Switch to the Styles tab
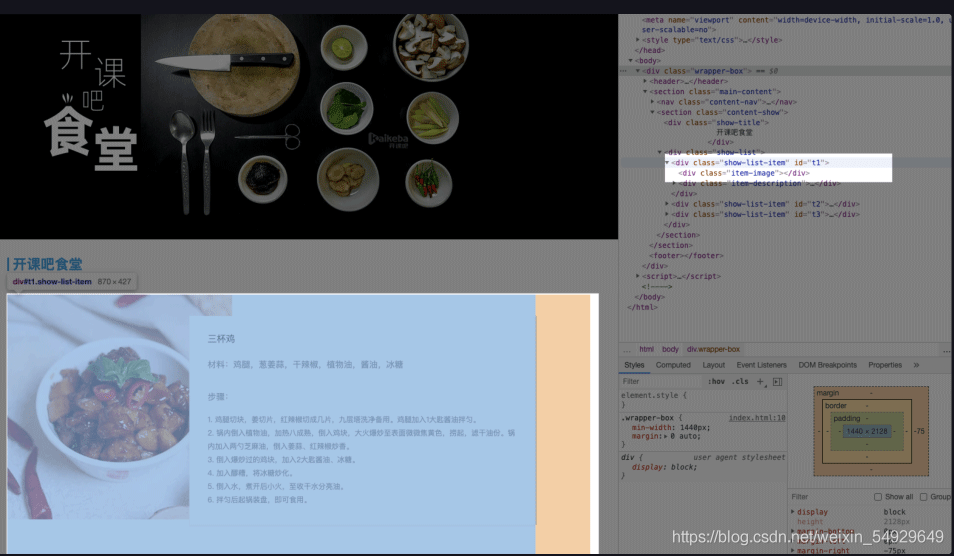 (634, 365)
